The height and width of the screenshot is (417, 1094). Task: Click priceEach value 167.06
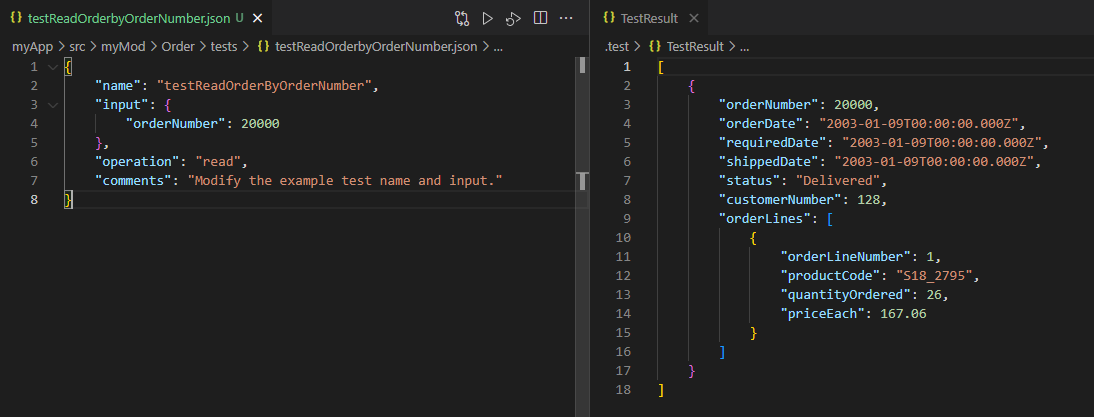coord(904,314)
